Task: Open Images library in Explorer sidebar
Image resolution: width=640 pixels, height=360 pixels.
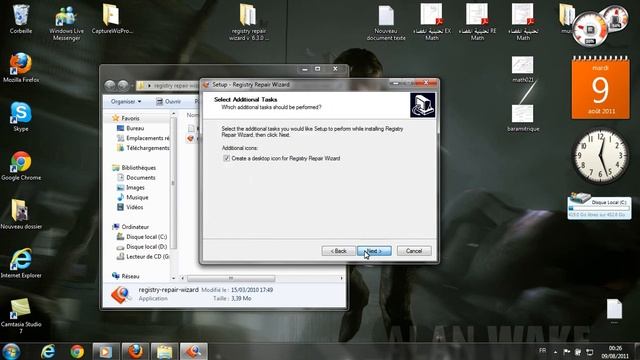Action: (131, 187)
